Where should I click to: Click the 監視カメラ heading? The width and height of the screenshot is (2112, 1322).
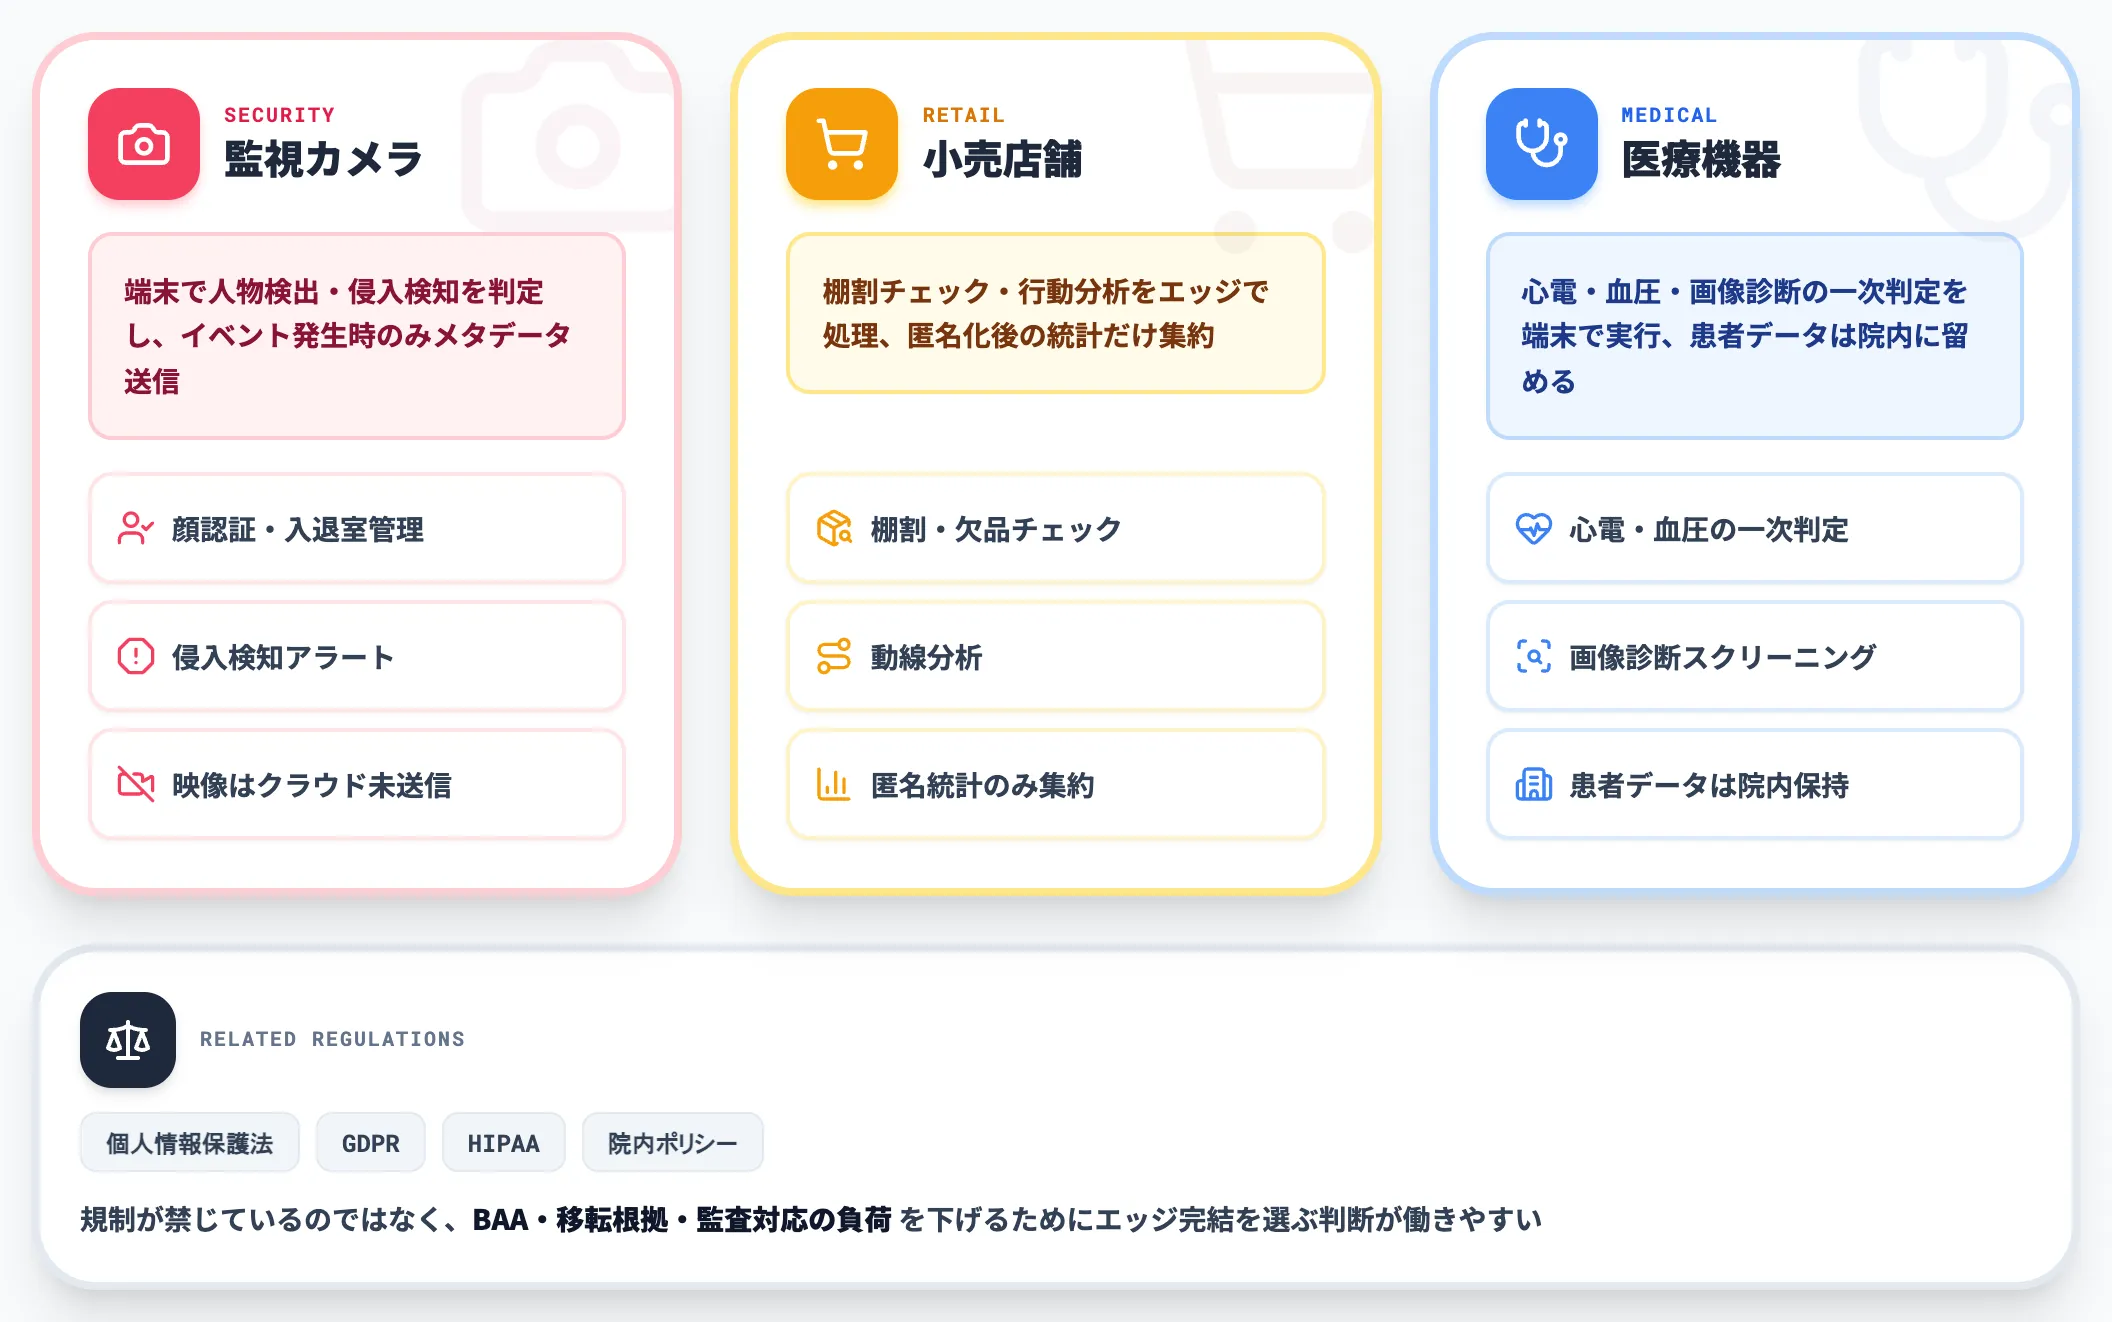(x=324, y=159)
